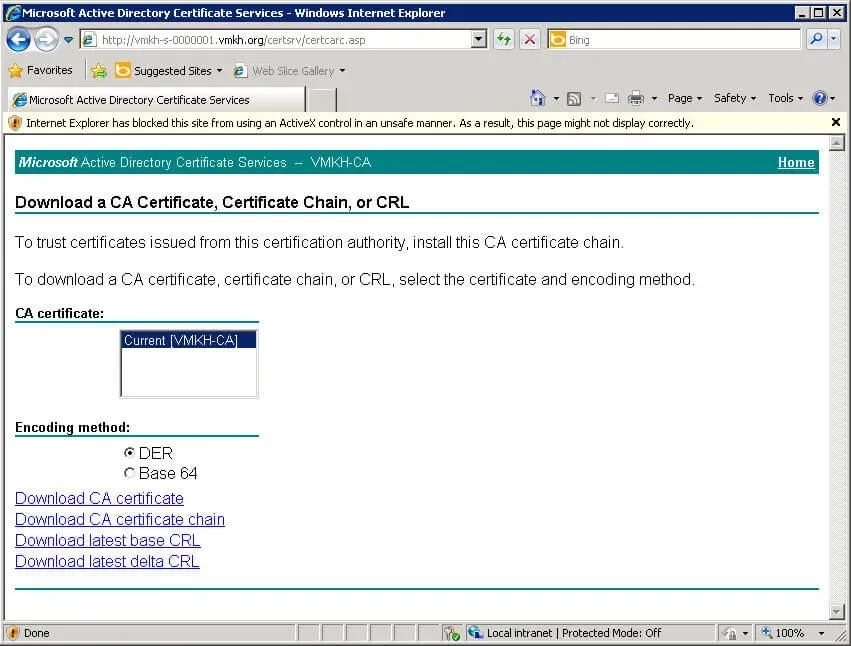Click the scrollbar up arrow

click(x=836, y=143)
